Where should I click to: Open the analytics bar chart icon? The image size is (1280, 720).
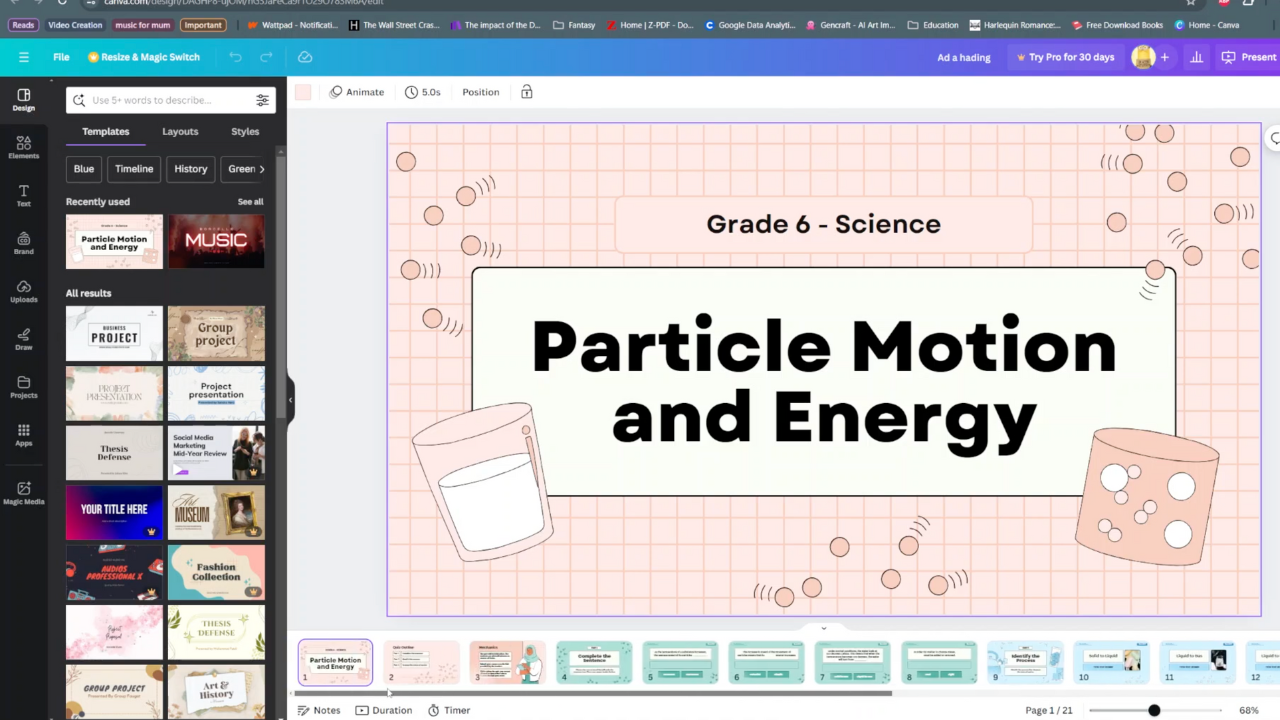(1196, 57)
